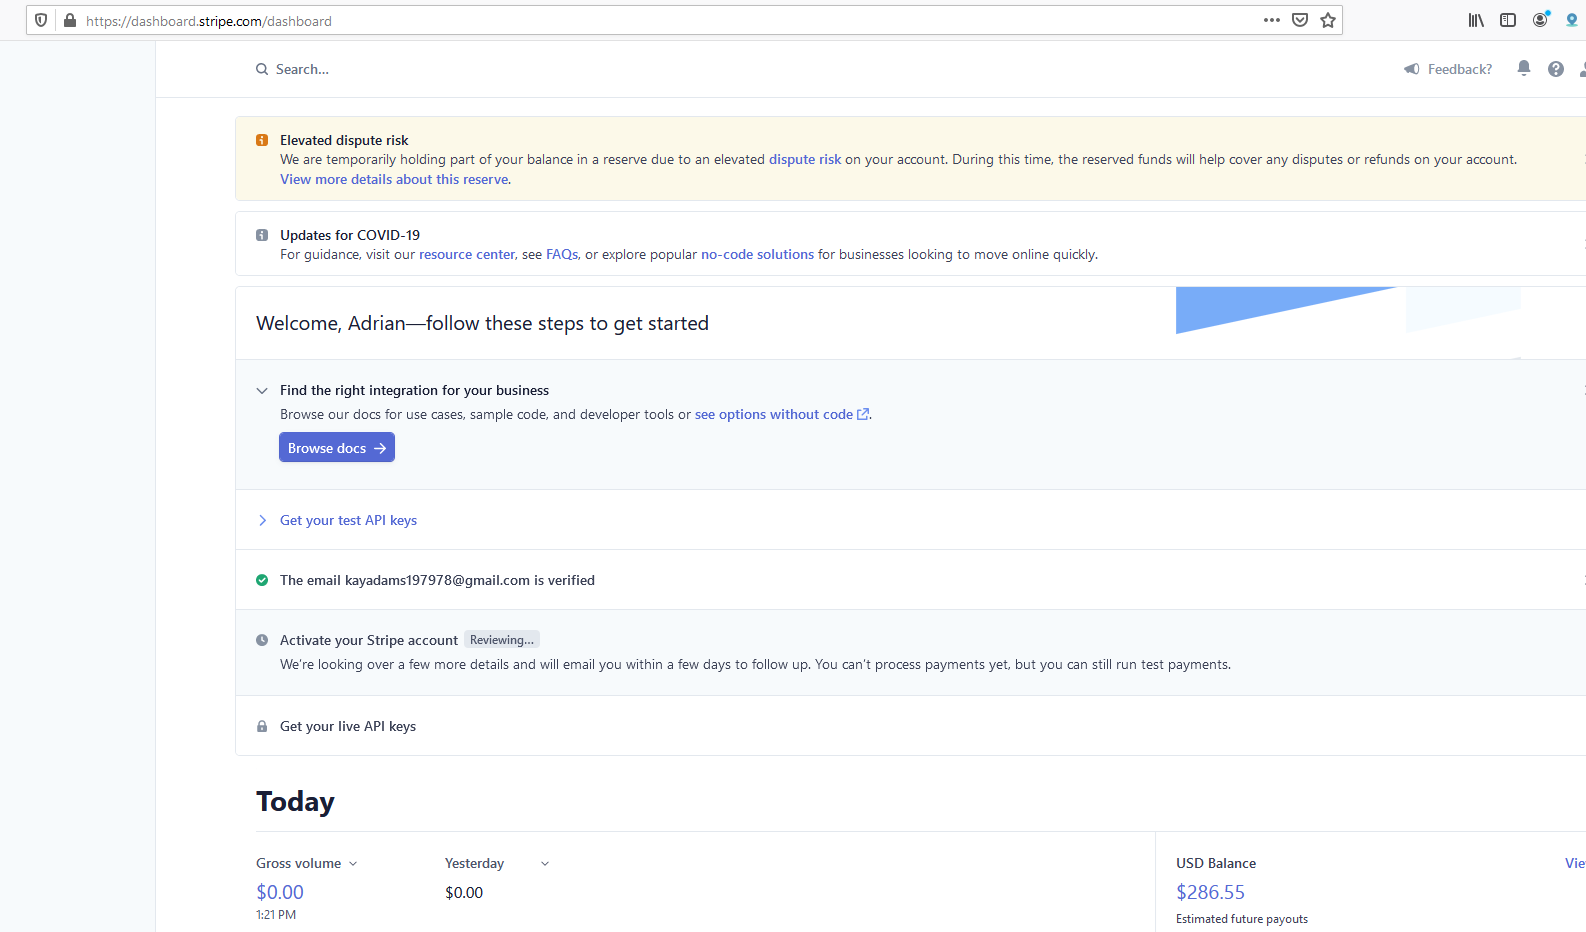Open the Yesterday comparison dropdown

[497, 863]
